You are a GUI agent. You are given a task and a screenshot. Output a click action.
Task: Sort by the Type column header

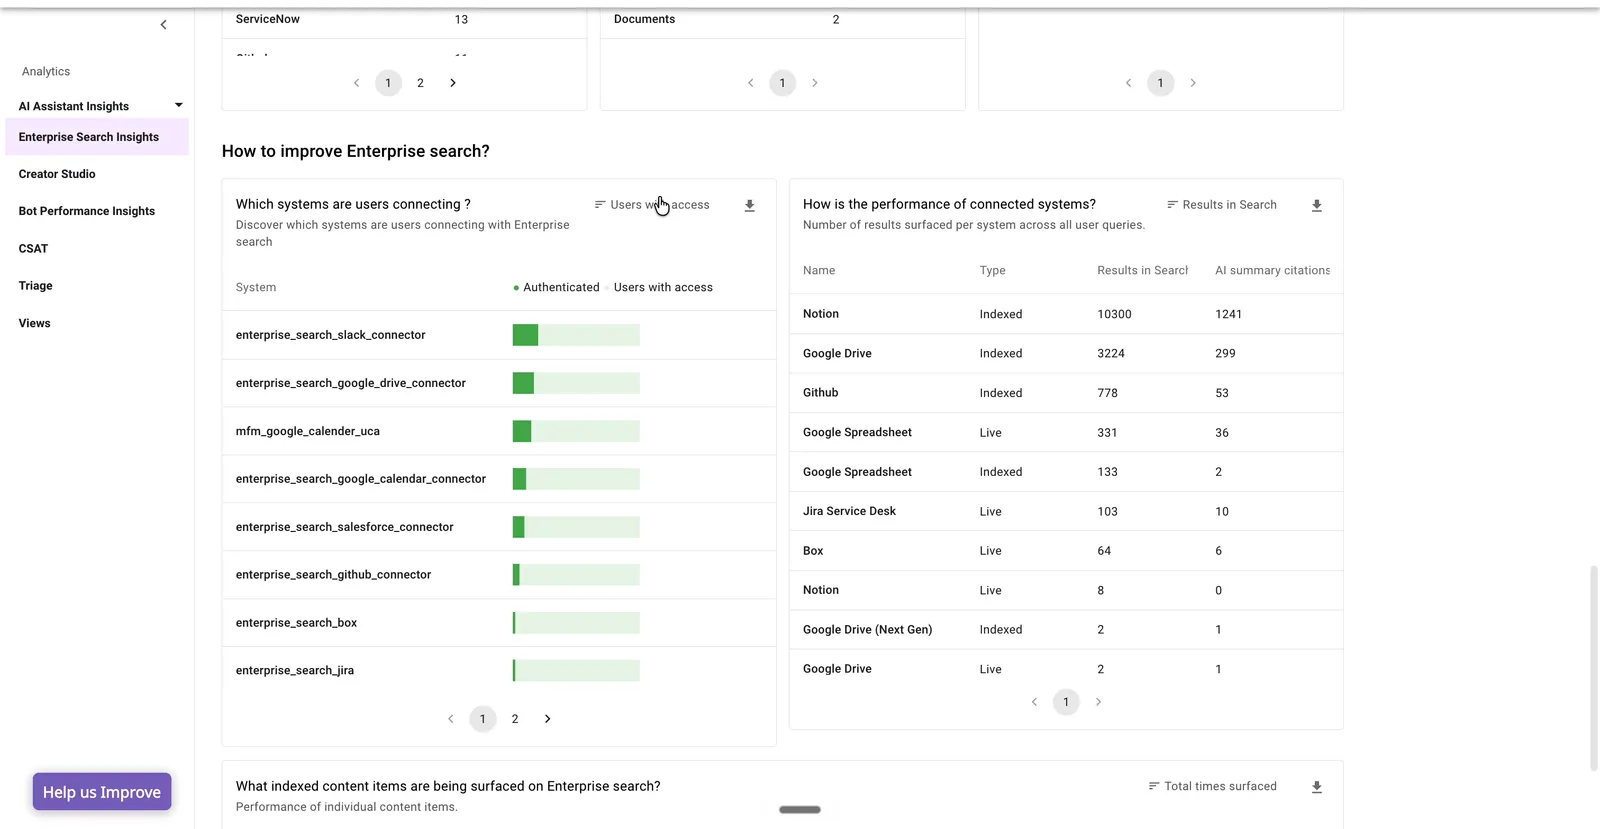[x=993, y=271]
